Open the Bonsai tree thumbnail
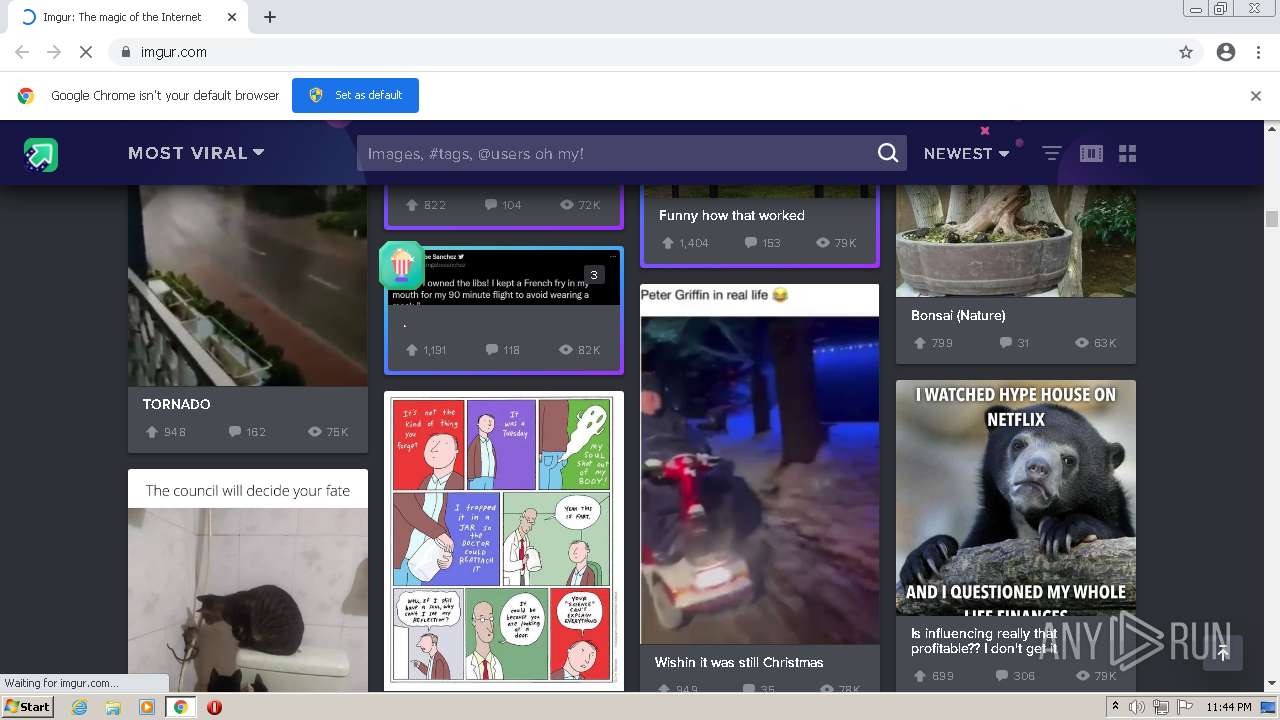Viewport: 1280px width, 720px height. (1016, 240)
